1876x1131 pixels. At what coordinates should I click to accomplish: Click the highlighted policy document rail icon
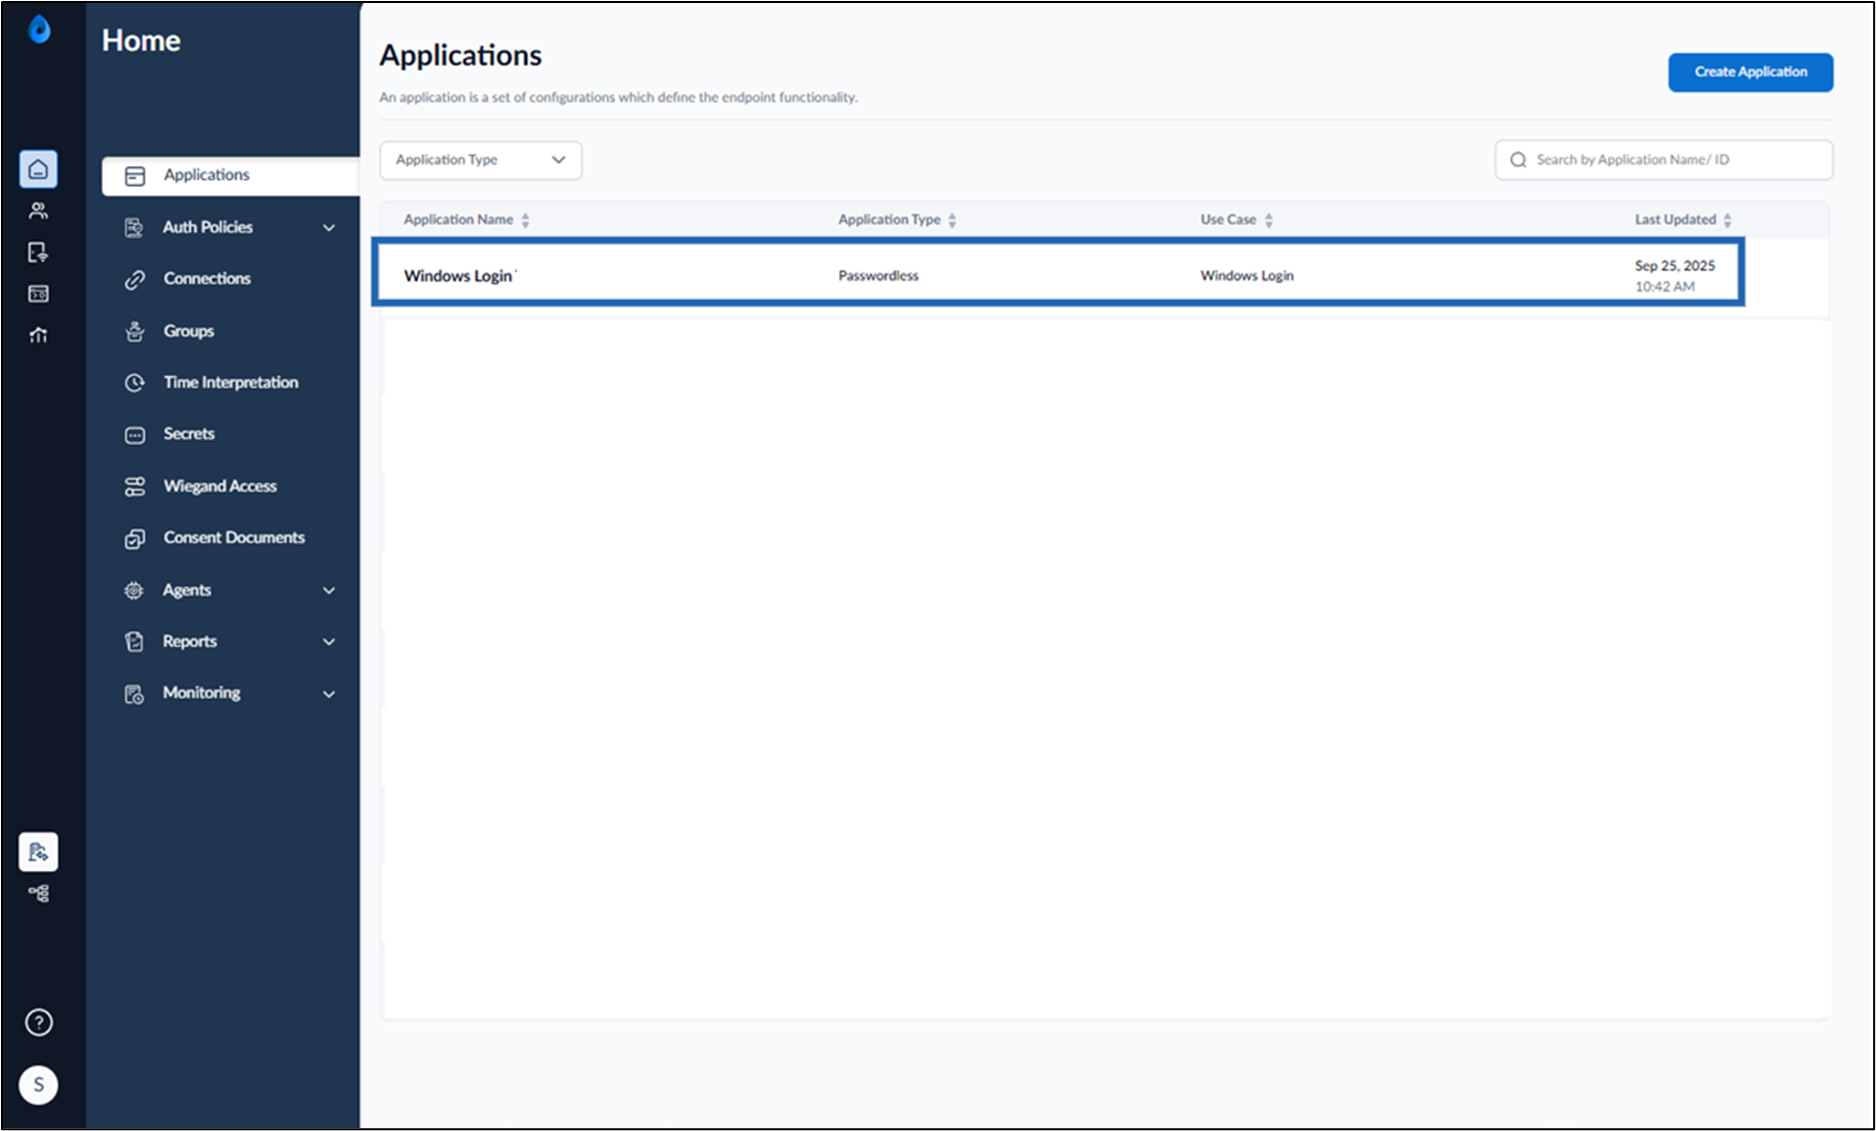tap(38, 852)
